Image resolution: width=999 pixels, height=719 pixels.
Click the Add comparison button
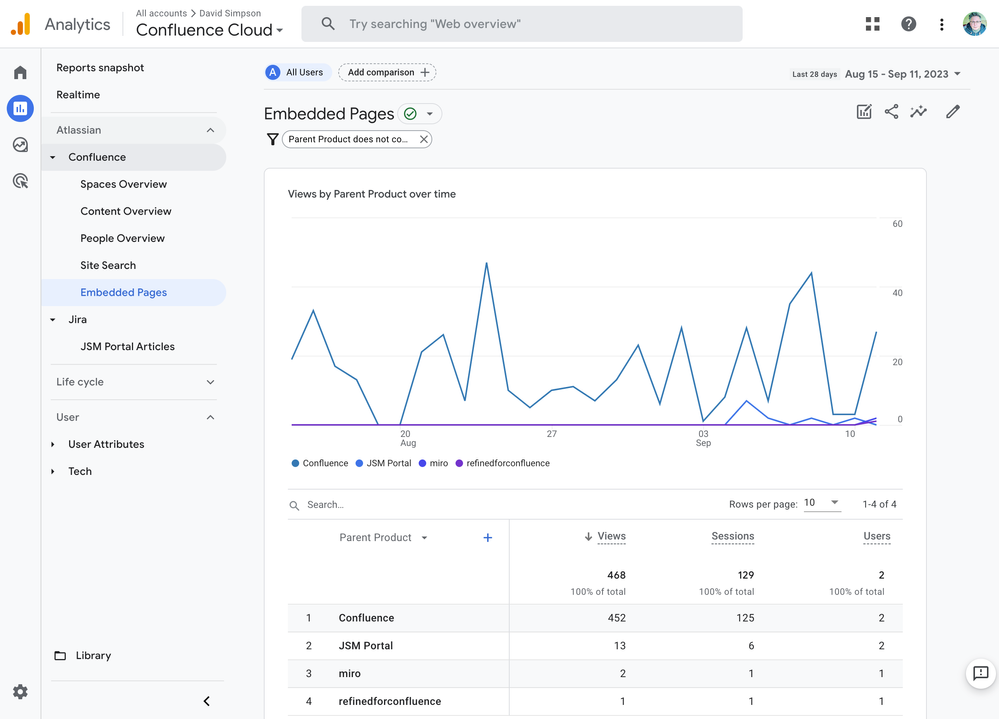(x=387, y=73)
